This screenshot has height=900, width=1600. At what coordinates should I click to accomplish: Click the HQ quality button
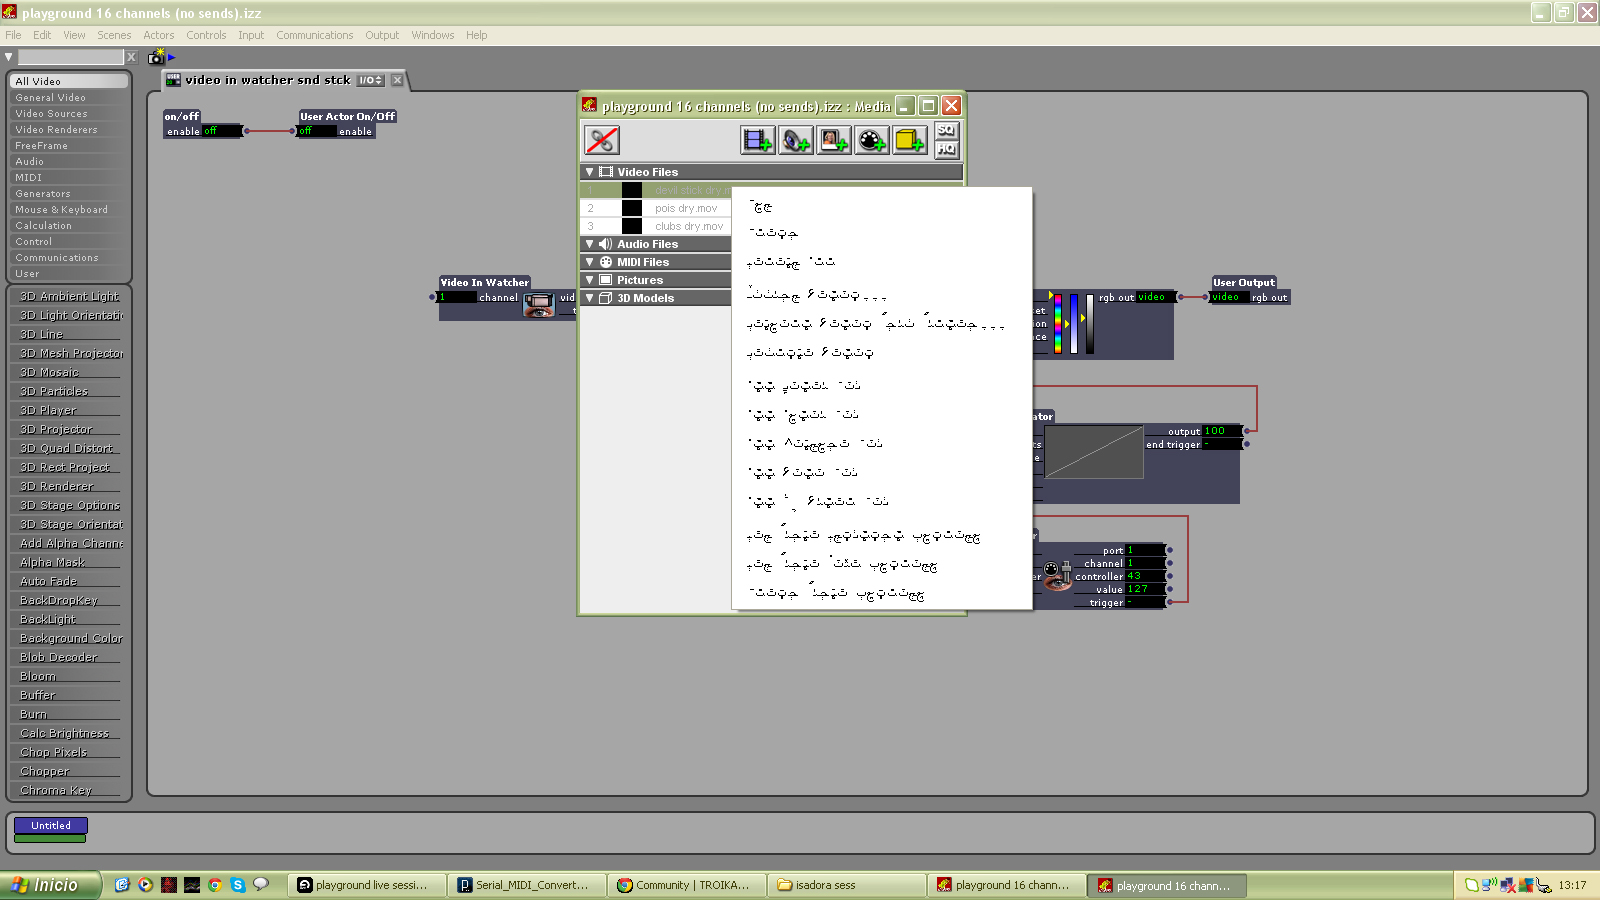tap(946, 149)
